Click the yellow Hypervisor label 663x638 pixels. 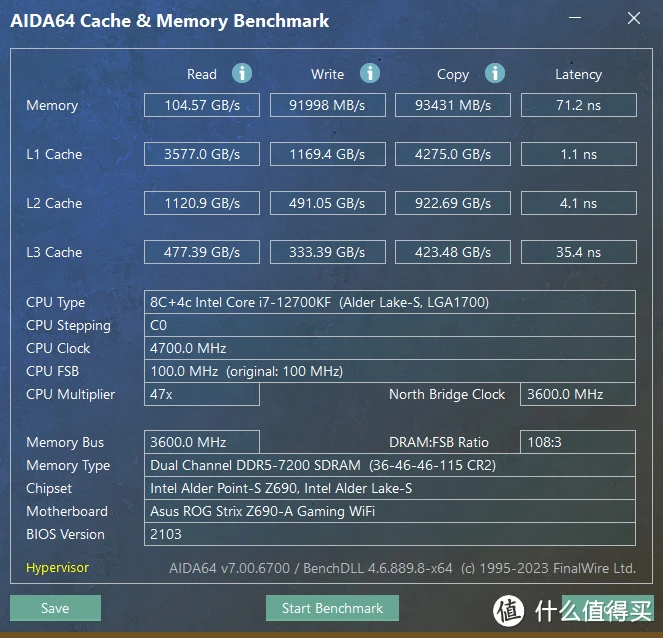tap(57, 568)
